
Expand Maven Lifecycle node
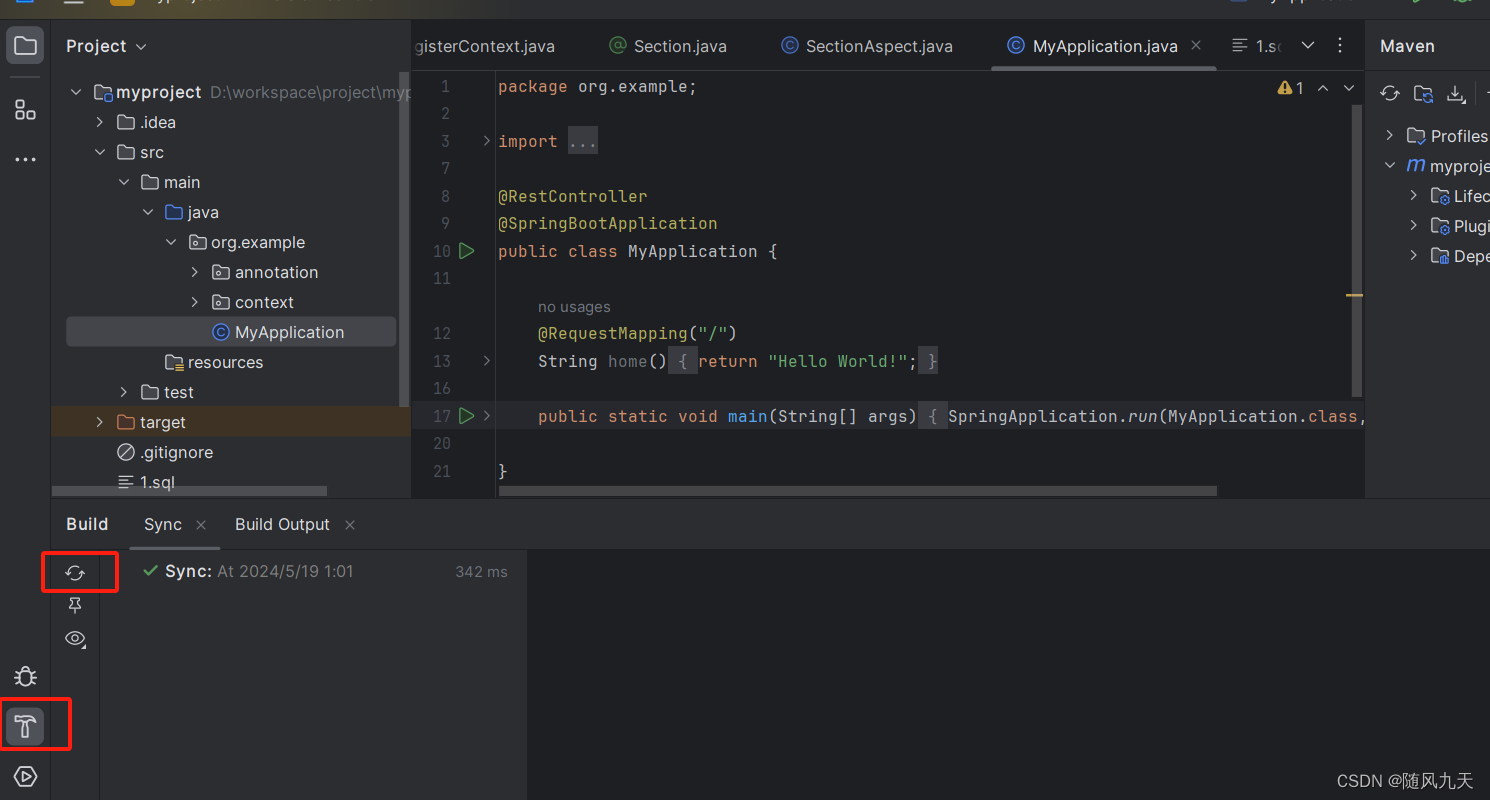click(x=1414, y=195)
